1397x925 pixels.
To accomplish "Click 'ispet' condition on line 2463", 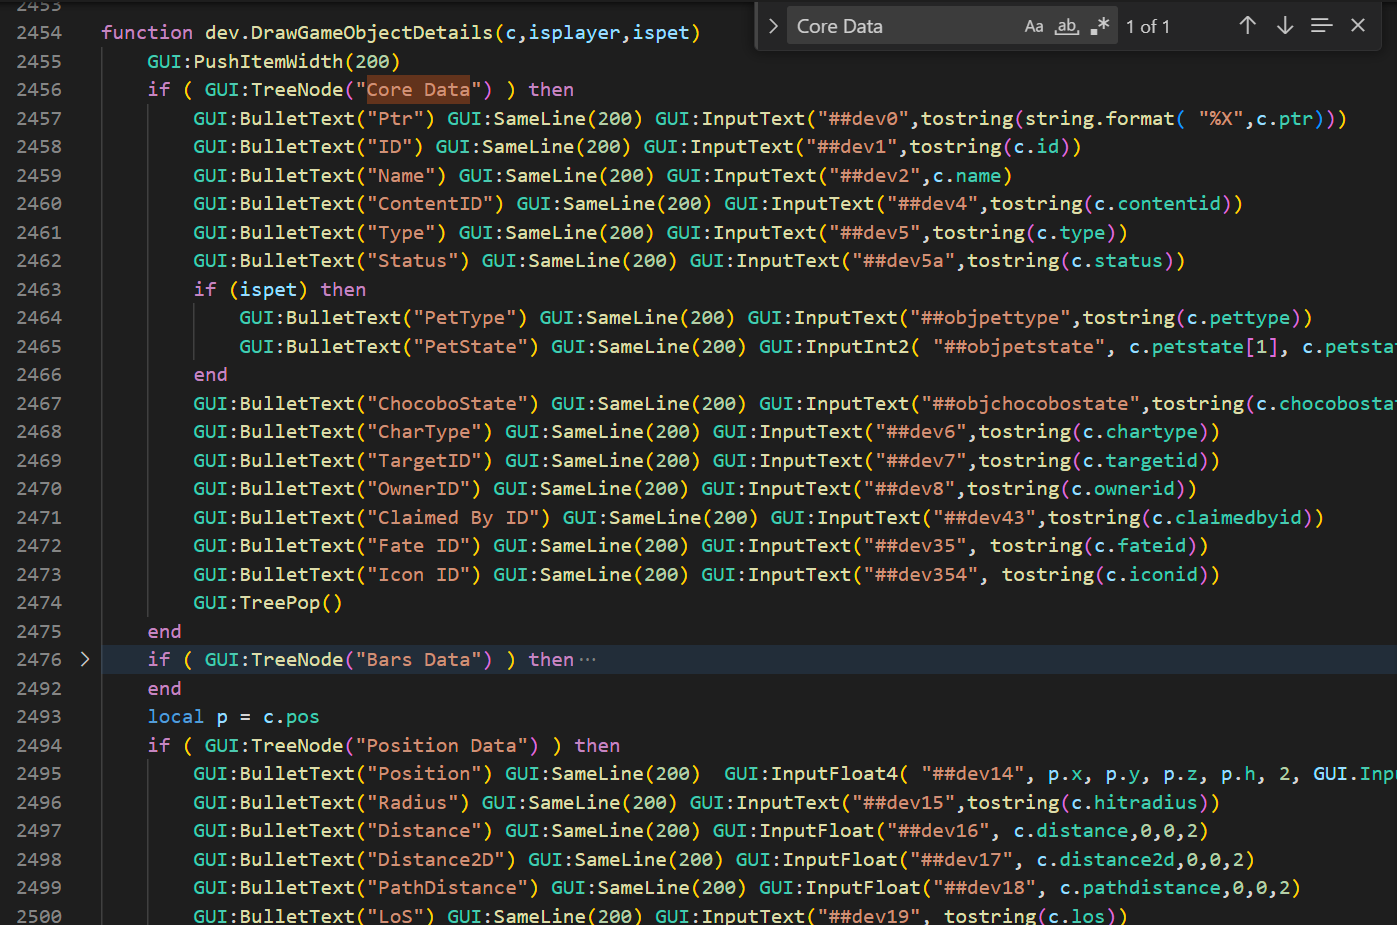I will 268,290.
